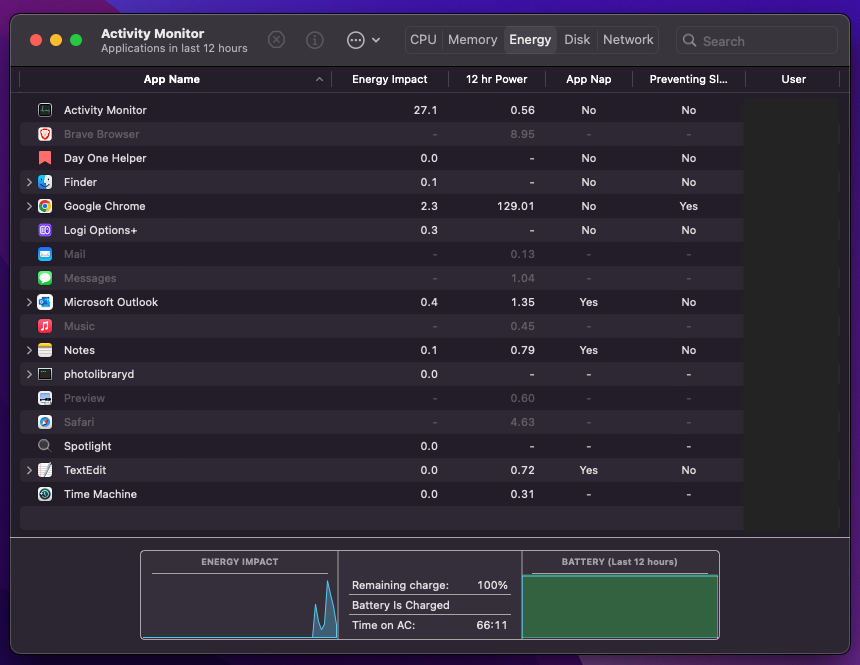Expand the Finder process group
860x665 pixels.
pyautogui.click(x=29, y=182)
